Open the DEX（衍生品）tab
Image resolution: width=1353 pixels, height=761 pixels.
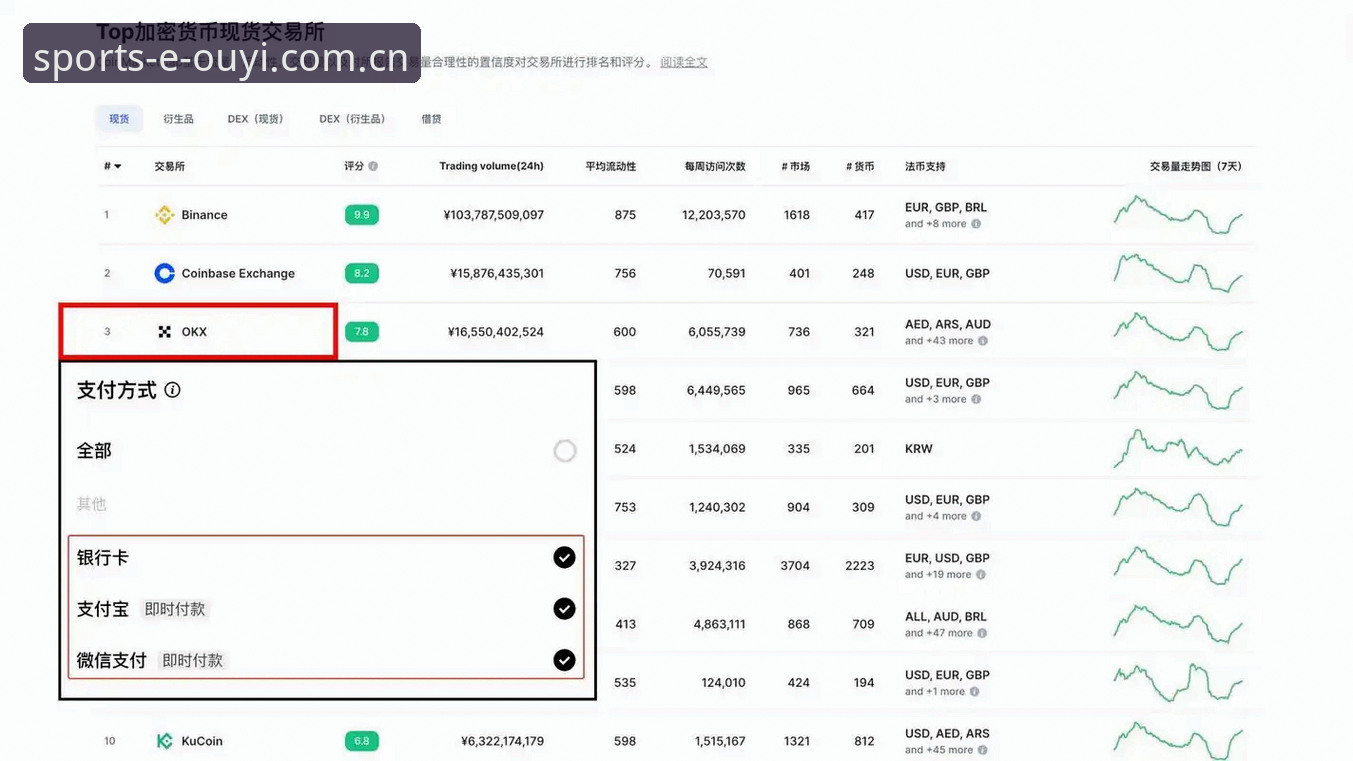click(353, 119)
